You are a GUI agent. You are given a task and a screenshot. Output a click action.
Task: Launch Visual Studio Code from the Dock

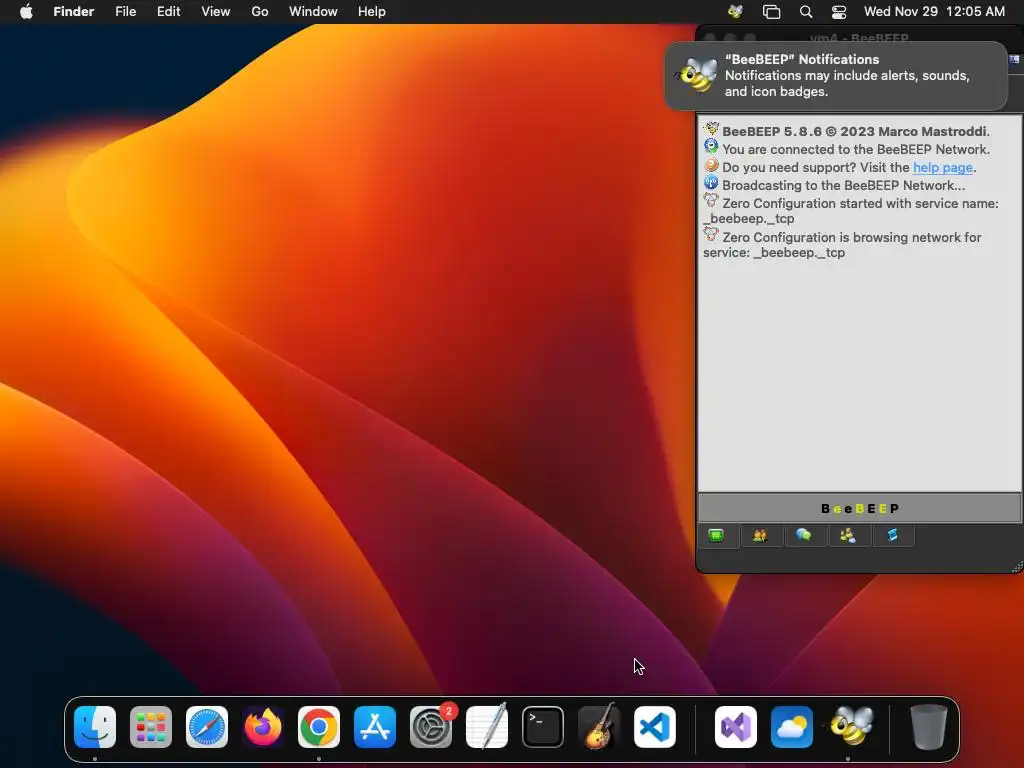pyautogui.click(x=655, y=727)
